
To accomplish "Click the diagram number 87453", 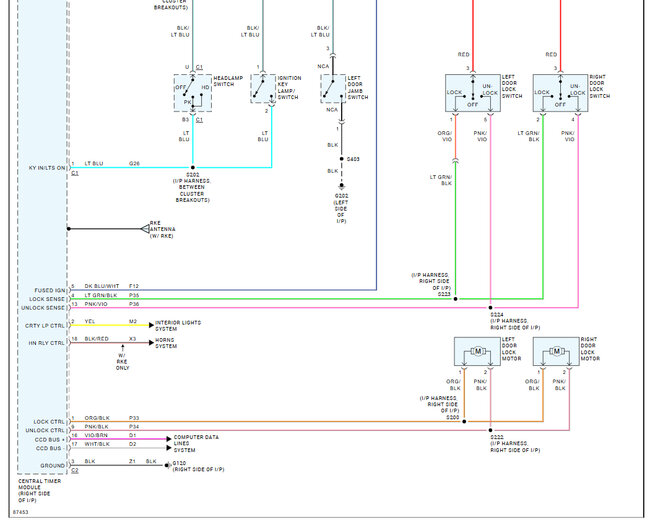I will pos(20,512).
